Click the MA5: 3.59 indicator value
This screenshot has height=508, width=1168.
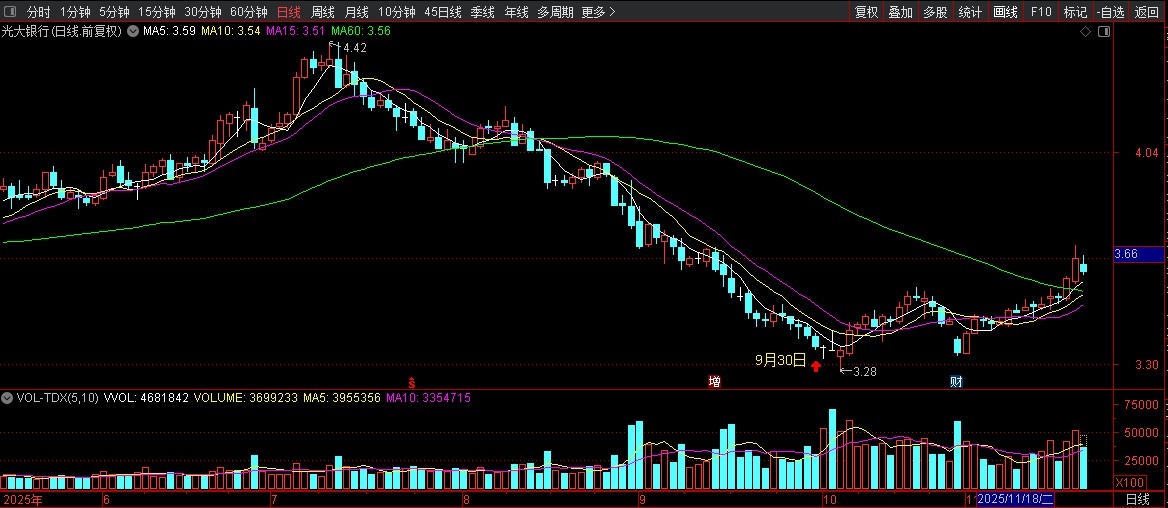tap(170, 31)
